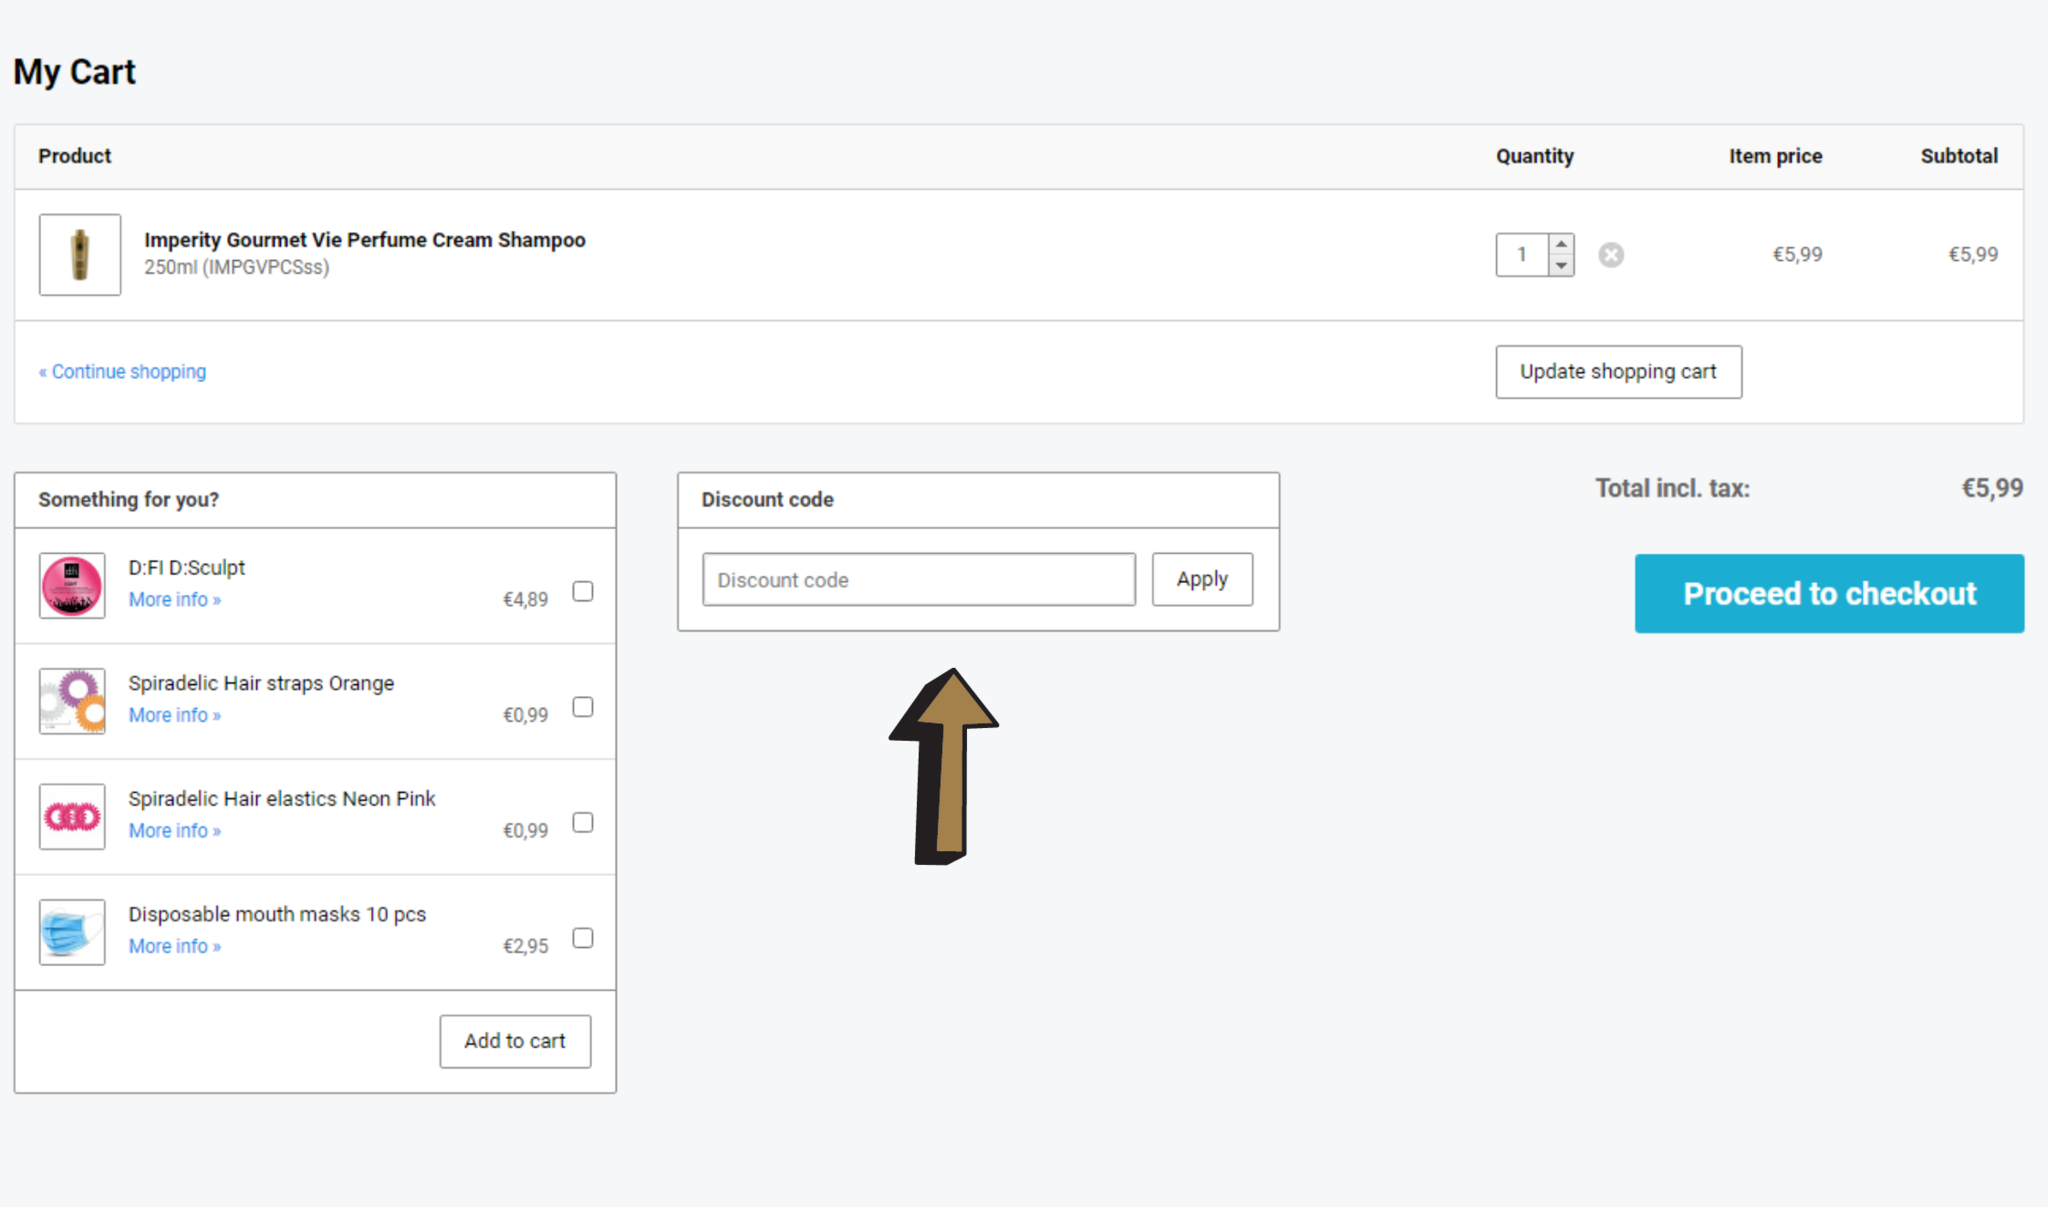Click the €4,89 price

[525, 600]
